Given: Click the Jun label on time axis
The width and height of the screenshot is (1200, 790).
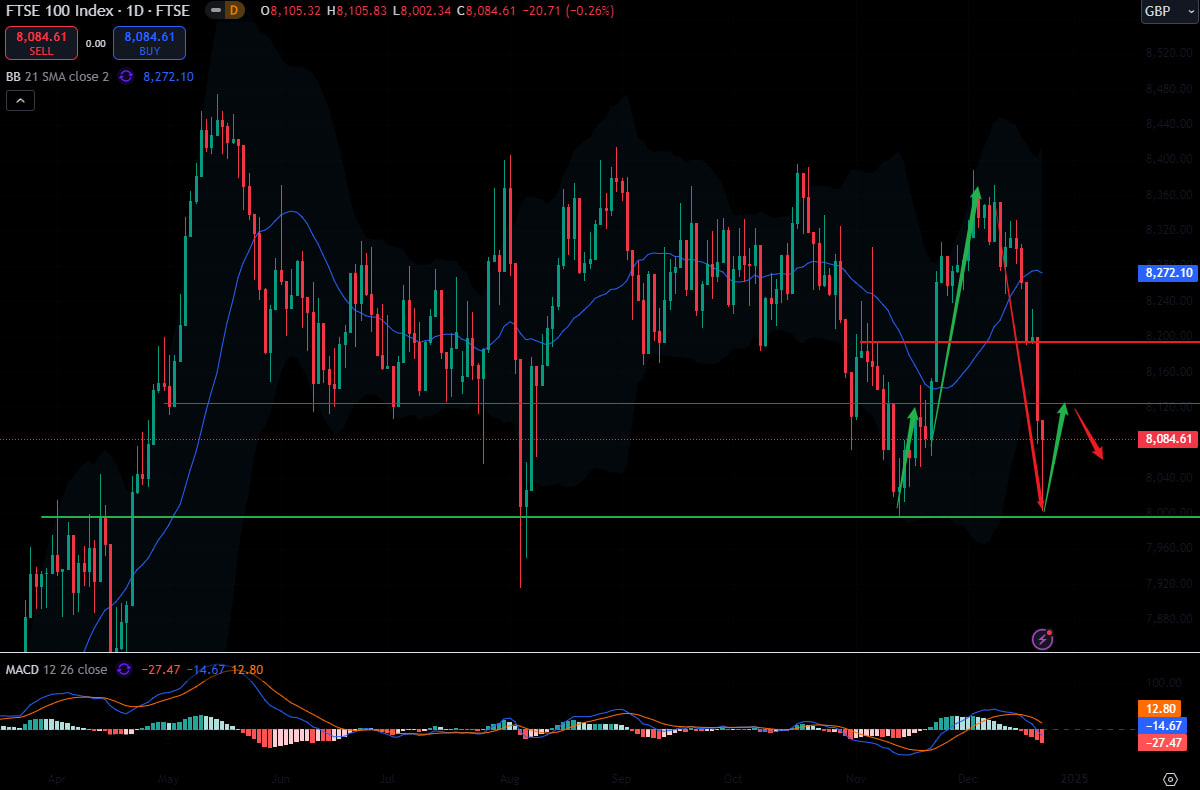Looking at the screenshot, I should pyautogui.click(x=281, y=777).
